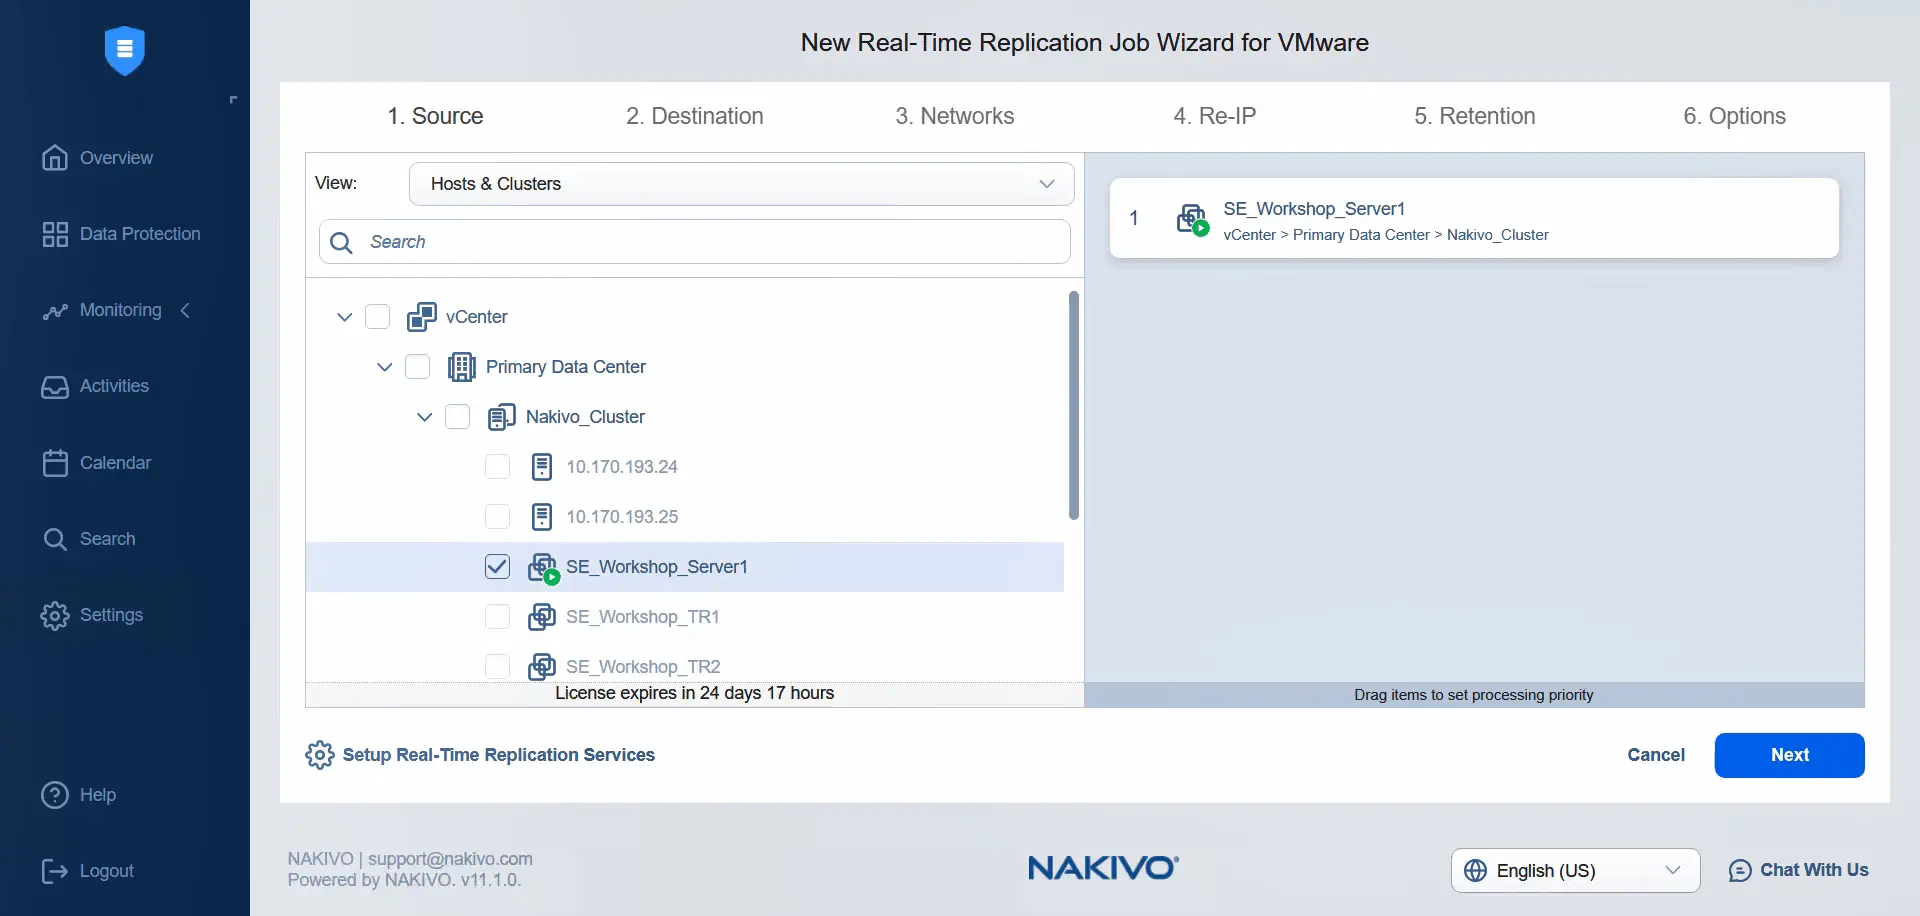The image size is (1920, 916).
Task: Uncheck the SE_Workshop_Server1 checkbox
Action: tap(497, 566)
